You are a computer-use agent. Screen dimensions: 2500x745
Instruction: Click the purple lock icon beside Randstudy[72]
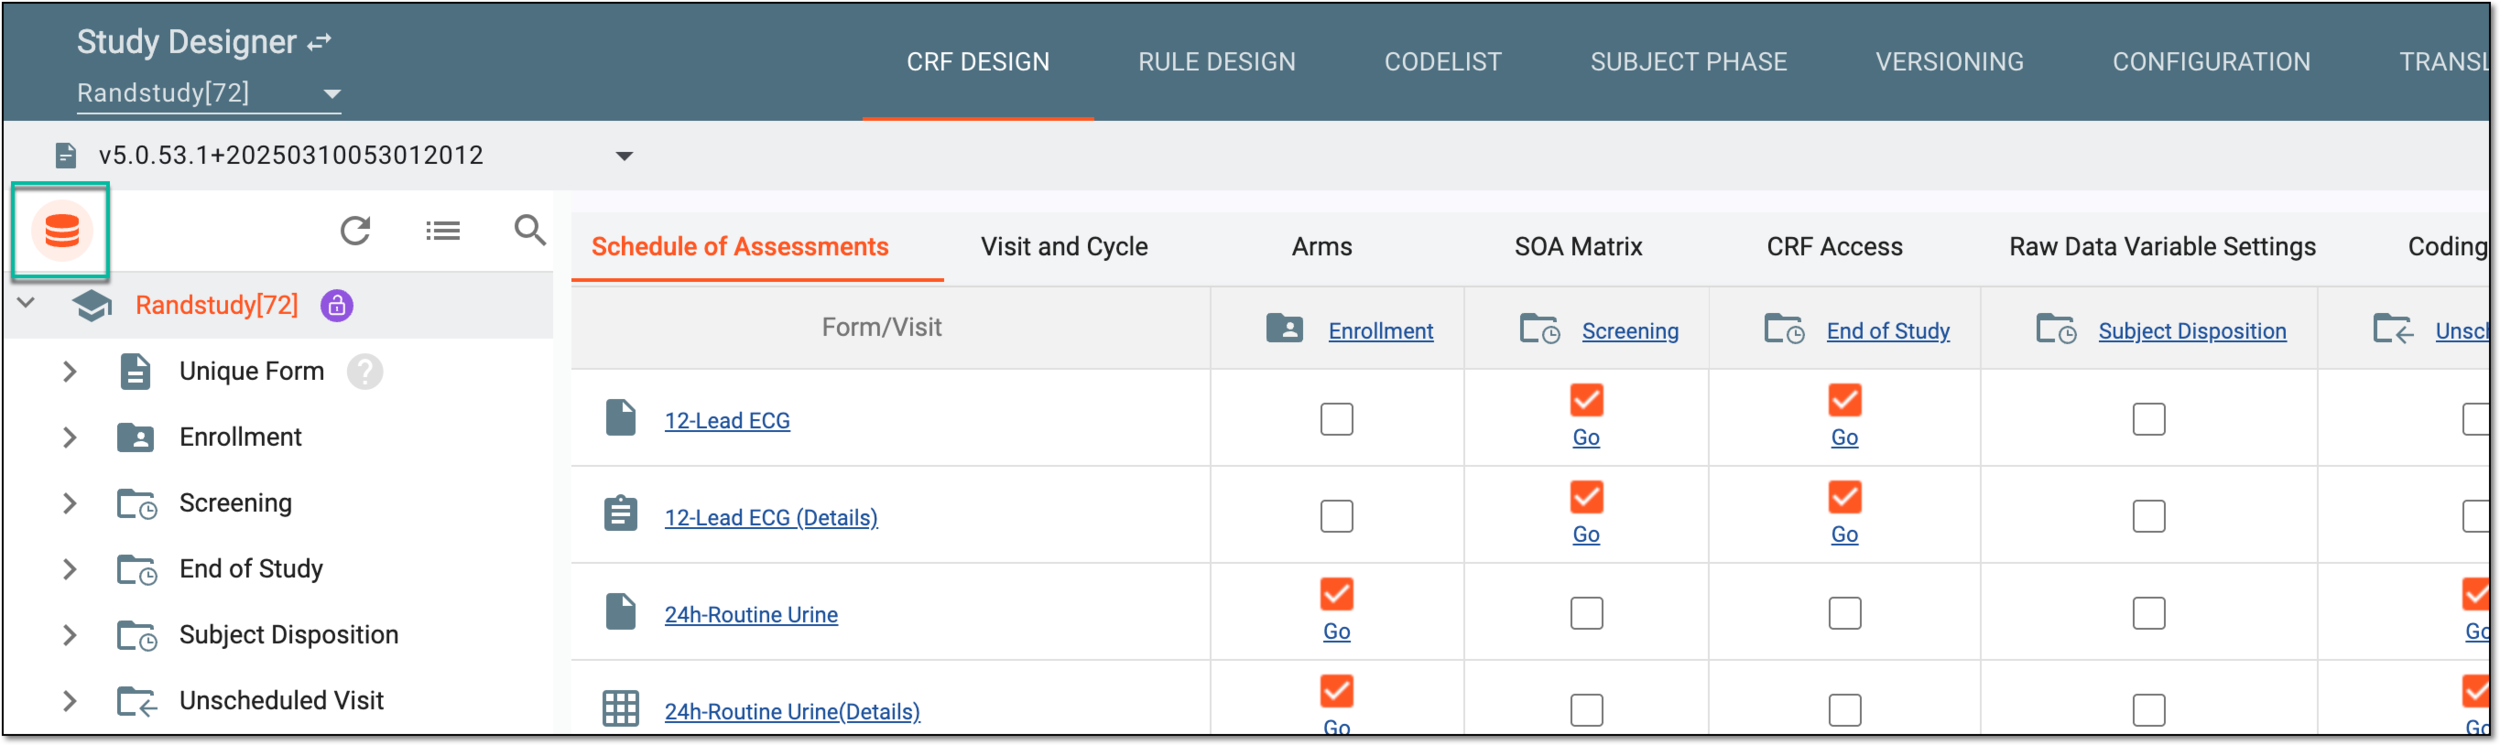pos(337,305)
